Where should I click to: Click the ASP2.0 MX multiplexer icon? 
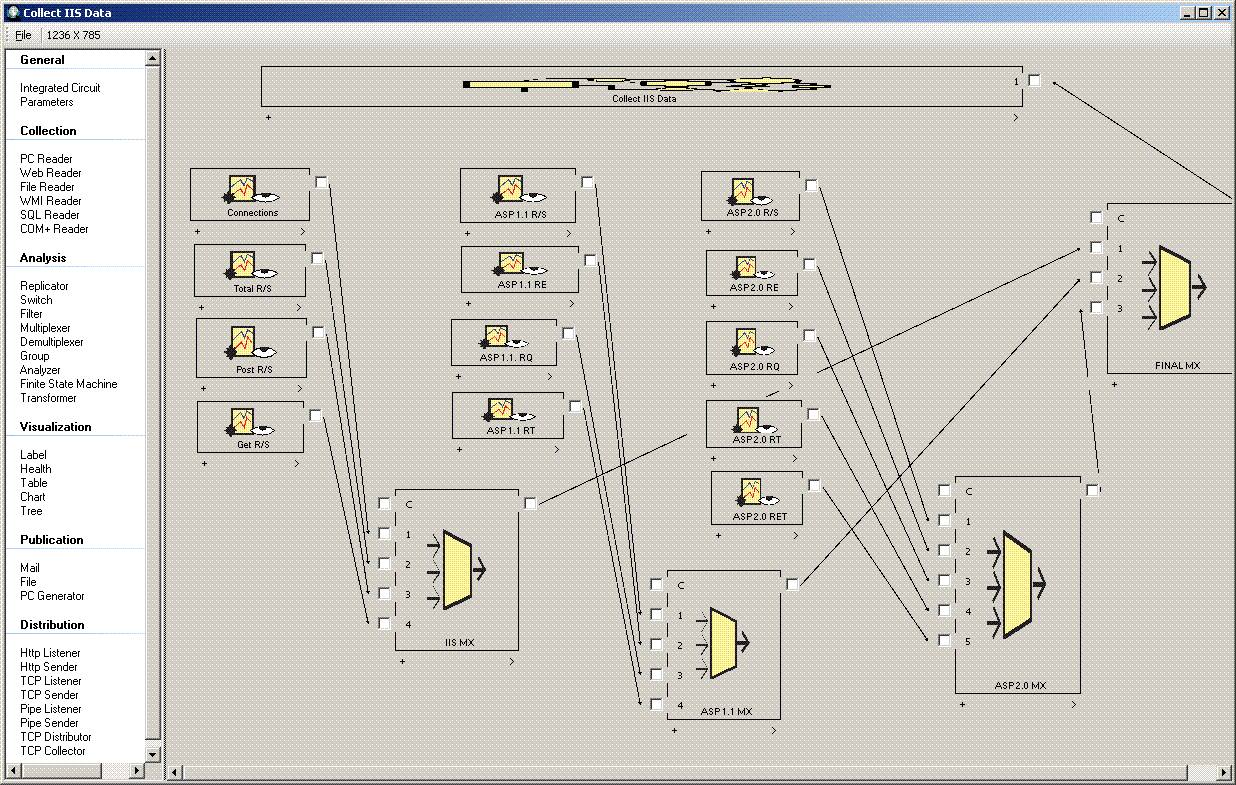coord(1017,583)
